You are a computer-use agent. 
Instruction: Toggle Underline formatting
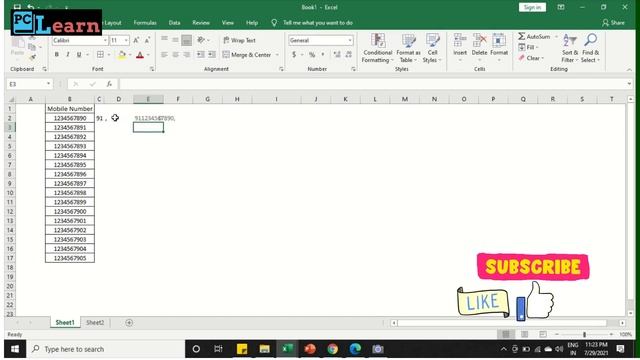point(79,54)
